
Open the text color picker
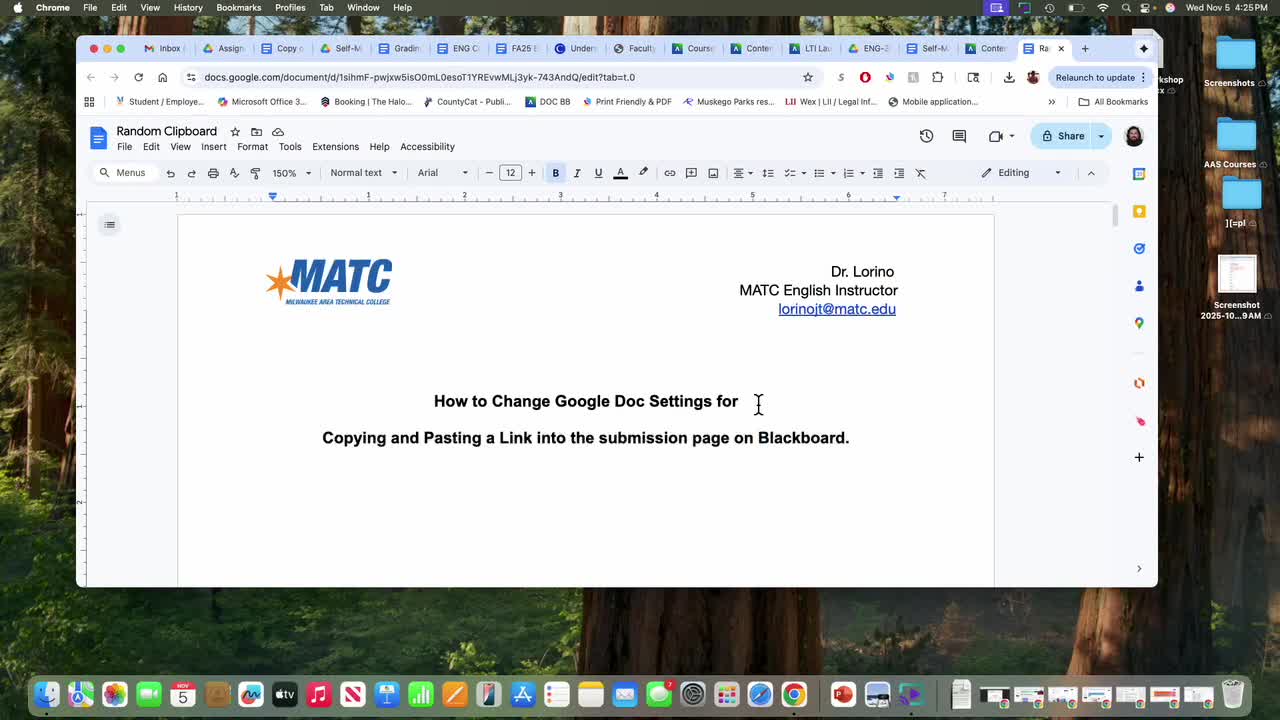point(620,173)
